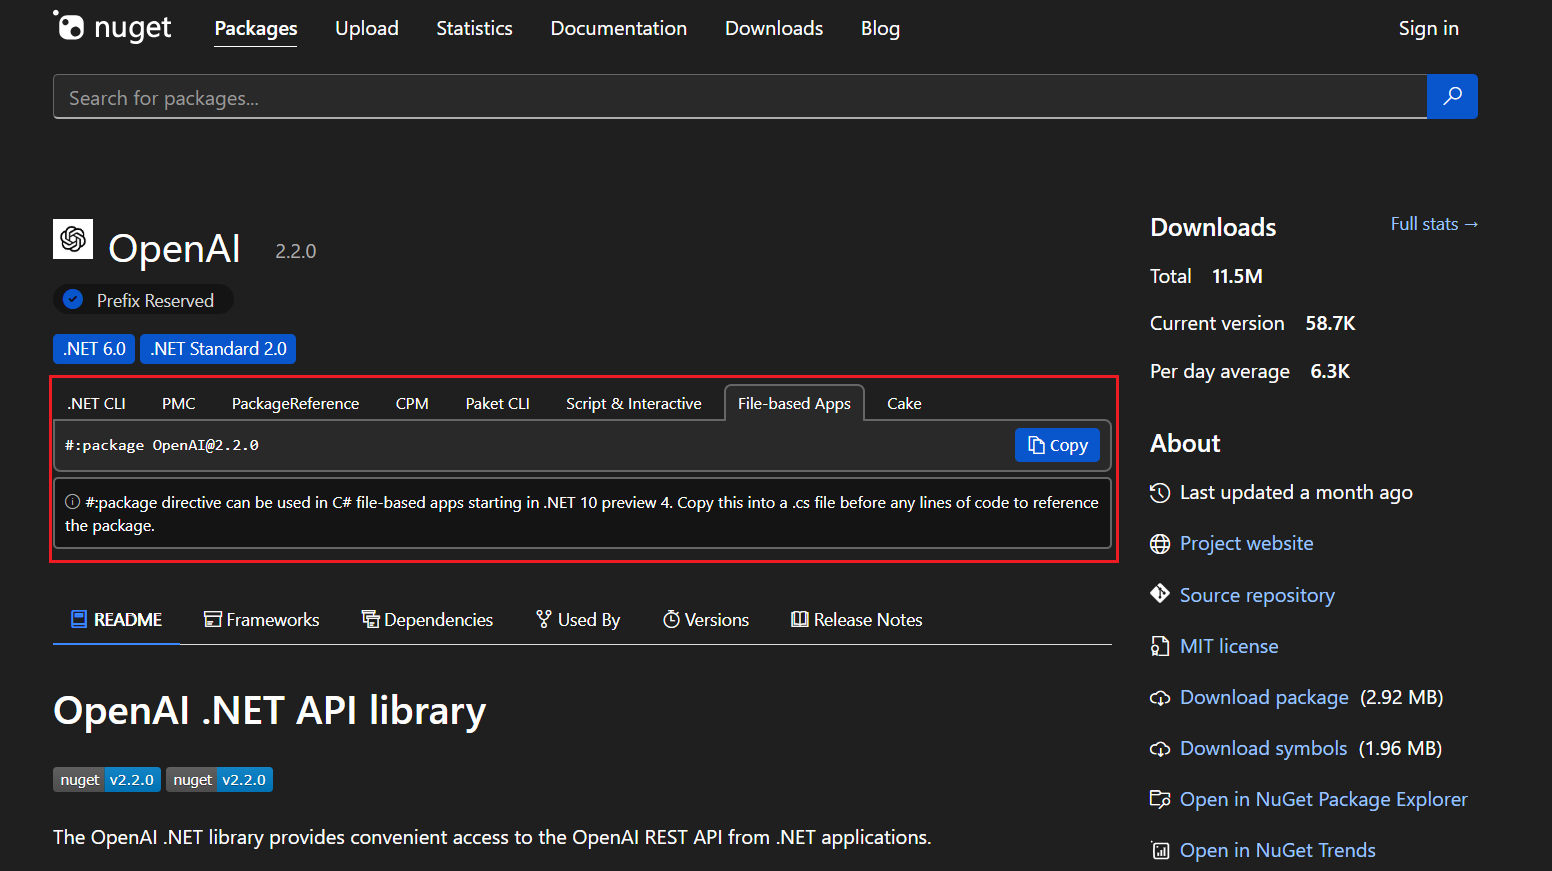Click the Last updated history icon

(x=1160, y=492)
